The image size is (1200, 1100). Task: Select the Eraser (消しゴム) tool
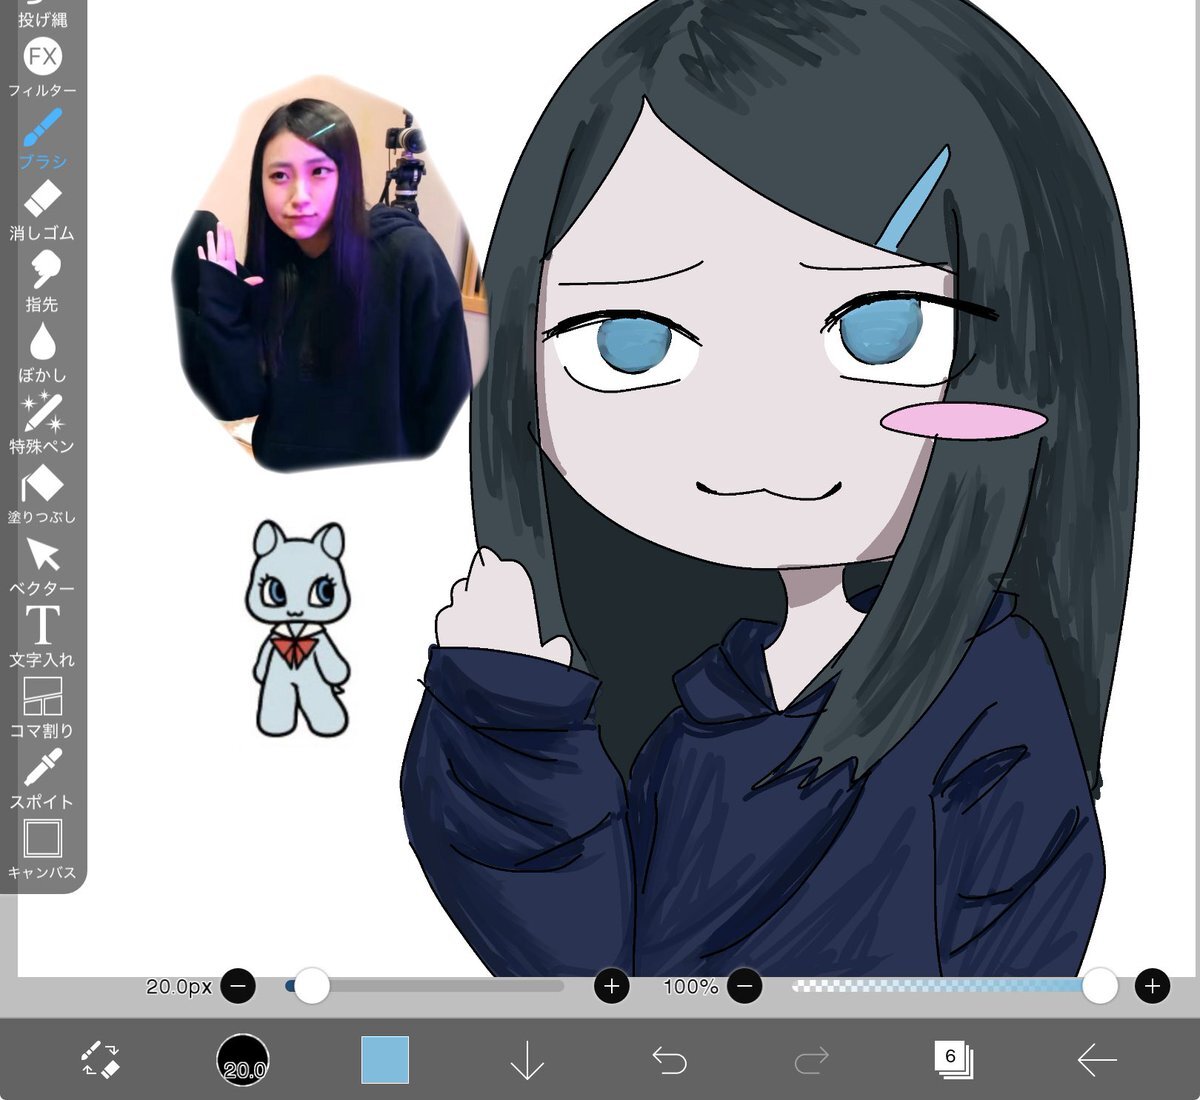tap(42, 210)
